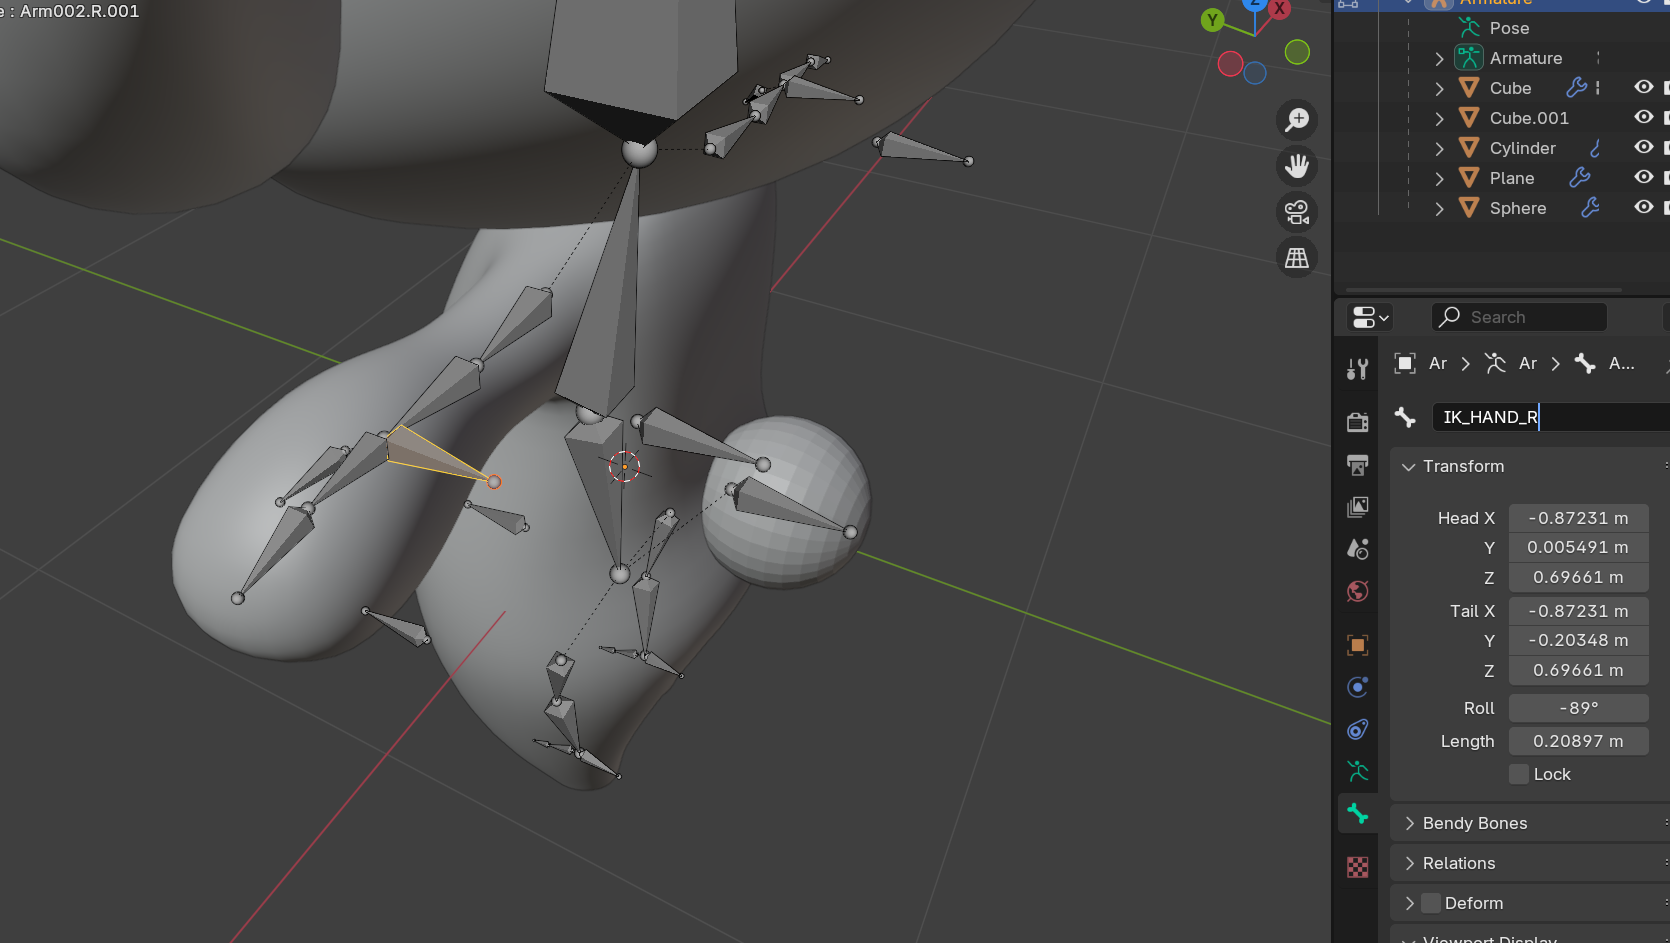The height and width of the screenshot is (943, 1670).
Task: Open the Texture properties tab
Action: (x=1357, y=867)
